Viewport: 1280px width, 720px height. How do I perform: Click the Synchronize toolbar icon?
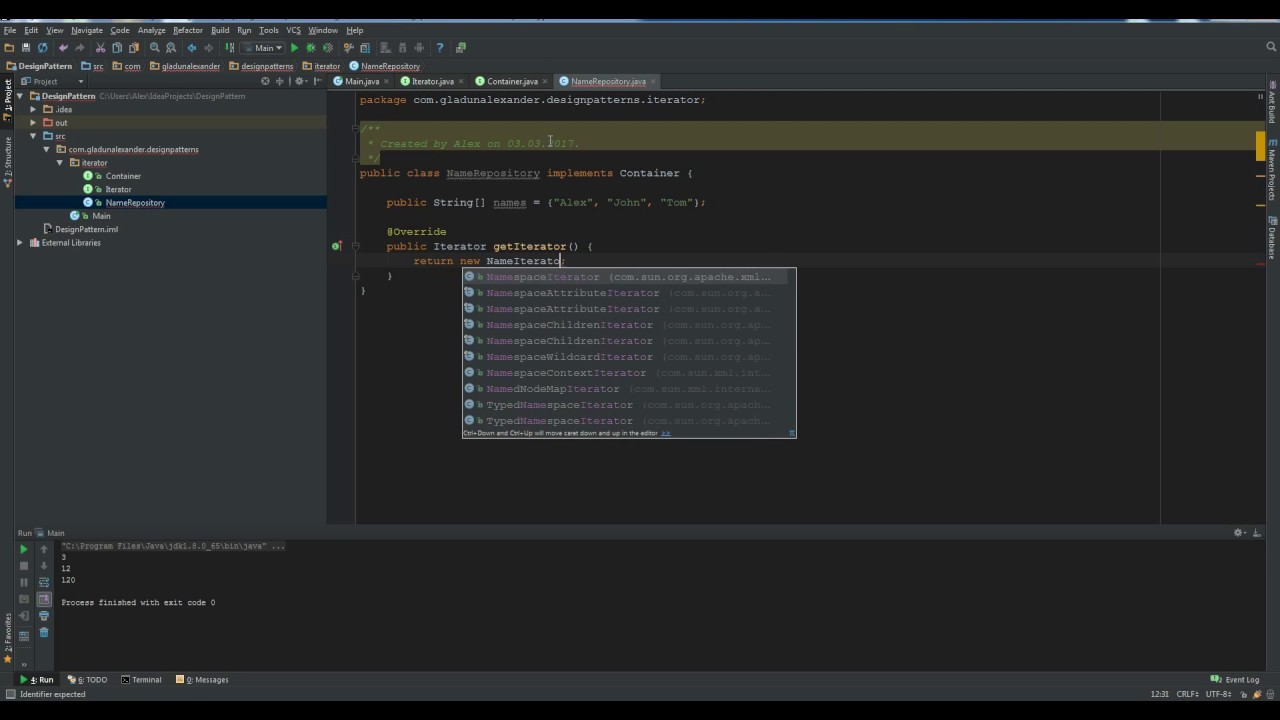[x=43, y=47]
